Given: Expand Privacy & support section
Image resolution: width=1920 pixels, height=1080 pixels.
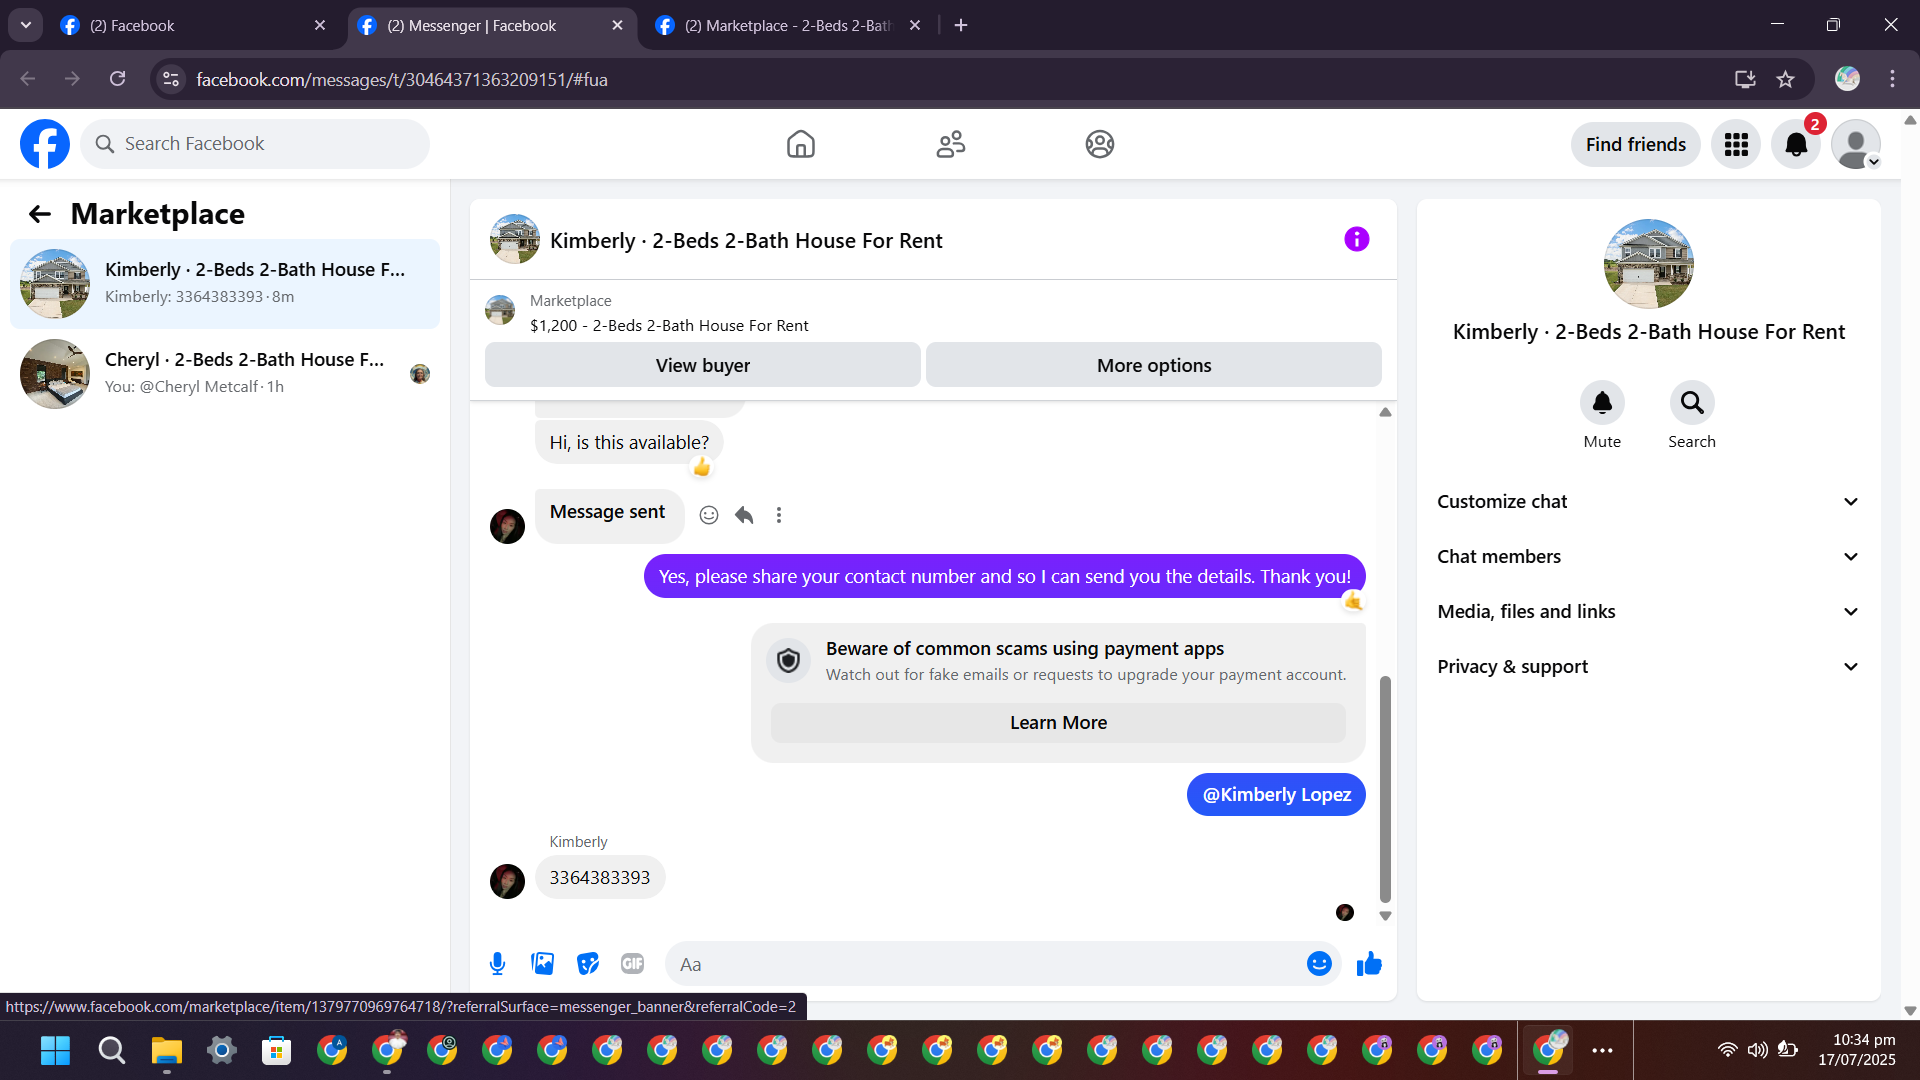Looking at the screenshot, I should (1648, 667).
